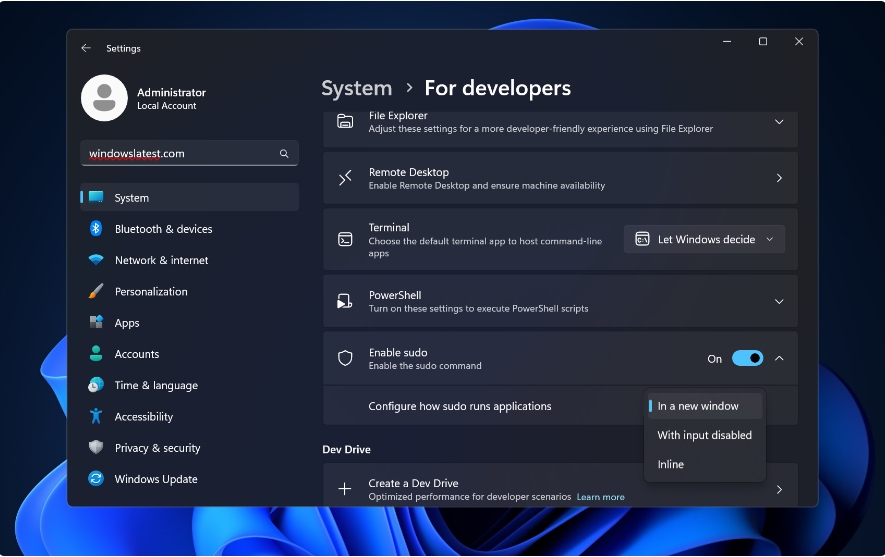Select the In a new window option
The height and width of the screenshot is (557, 885).
pyautogui.click(x=704, y=406)
